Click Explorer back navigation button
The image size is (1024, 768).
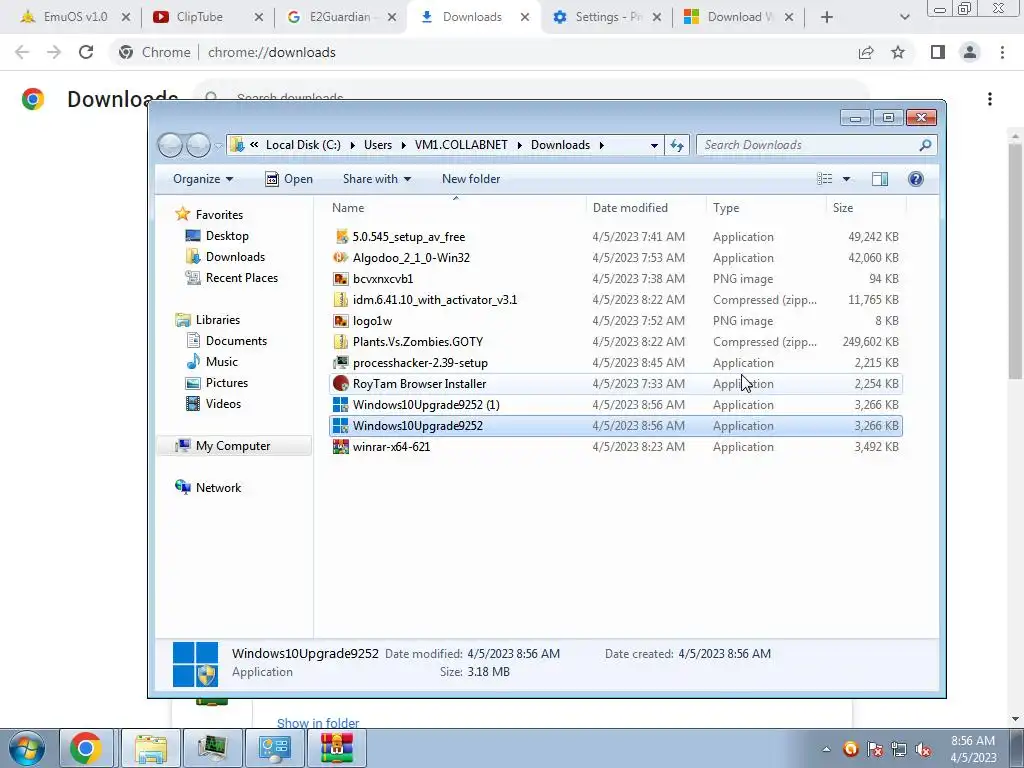[170, 145]
